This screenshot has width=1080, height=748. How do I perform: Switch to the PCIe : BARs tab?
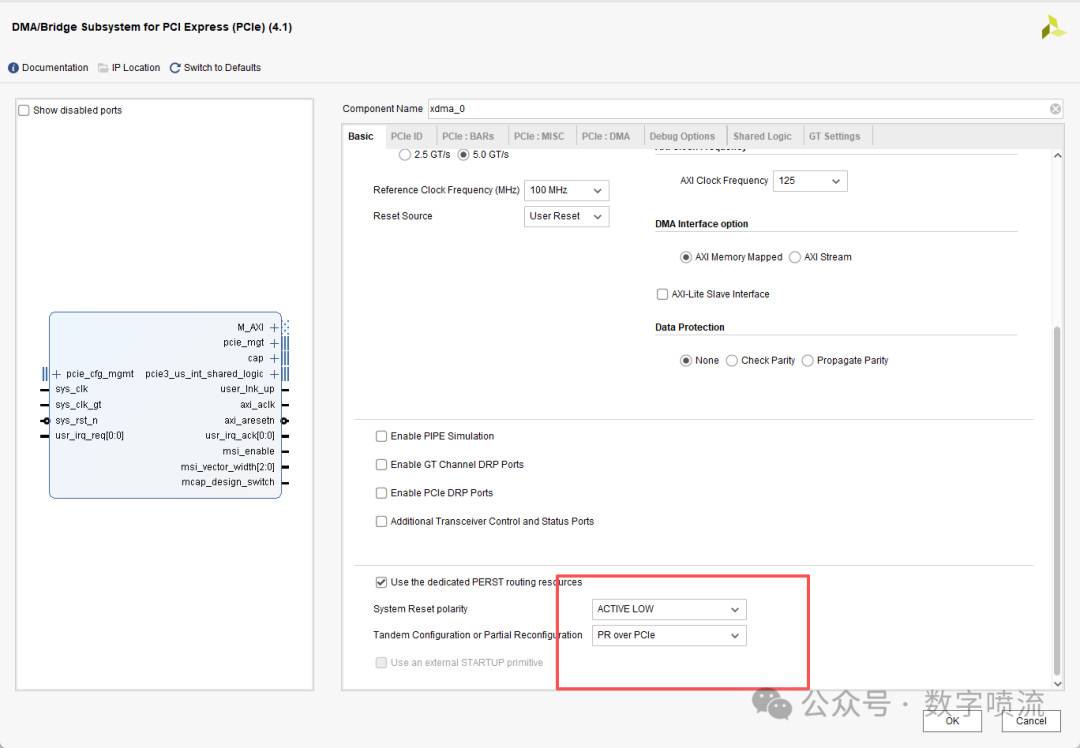[468, 136]
